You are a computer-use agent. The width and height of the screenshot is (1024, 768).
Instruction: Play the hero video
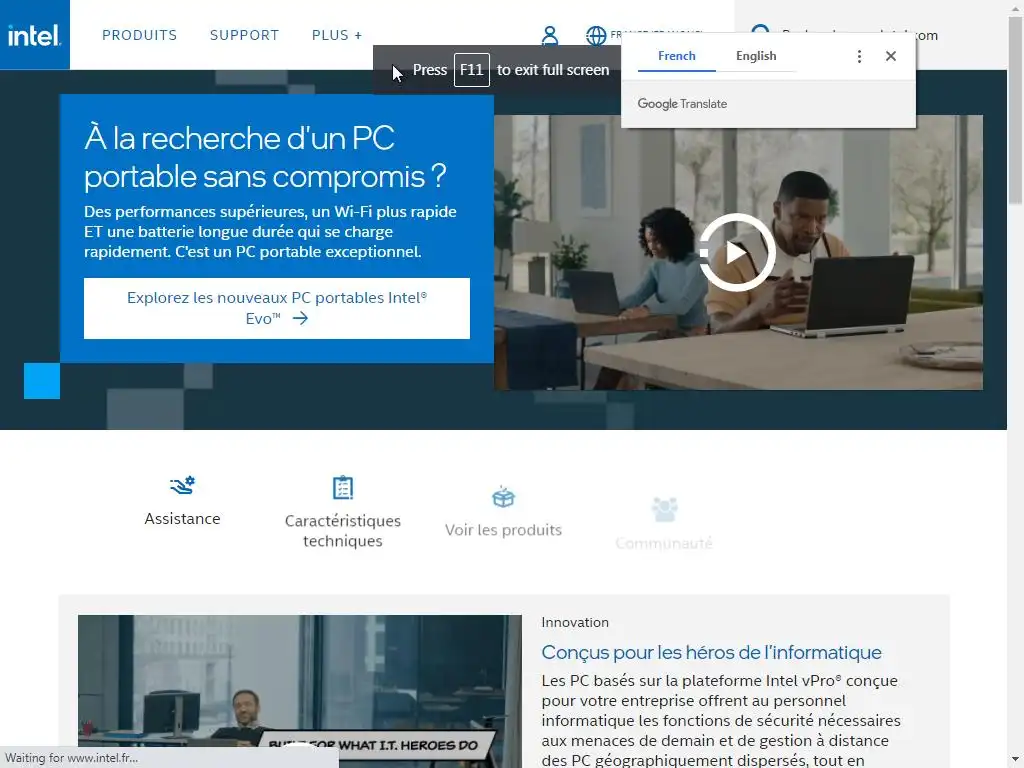[737, 252]
